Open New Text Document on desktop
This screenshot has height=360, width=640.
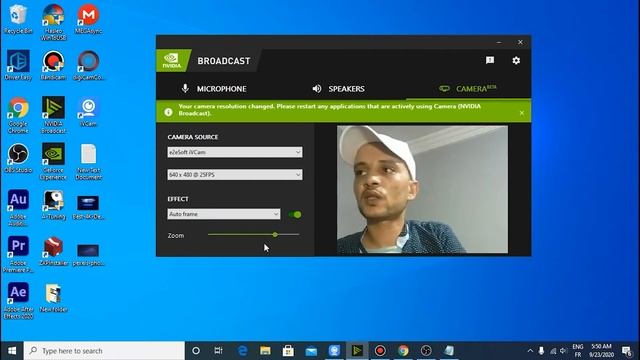click(88, 162)
